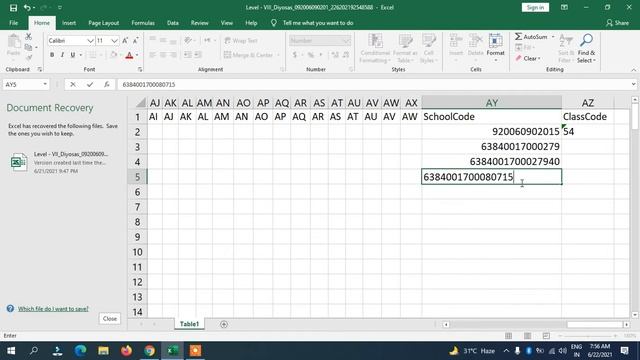Toggle Bold formatting
The image size is (640, 360).
[52, 55]
